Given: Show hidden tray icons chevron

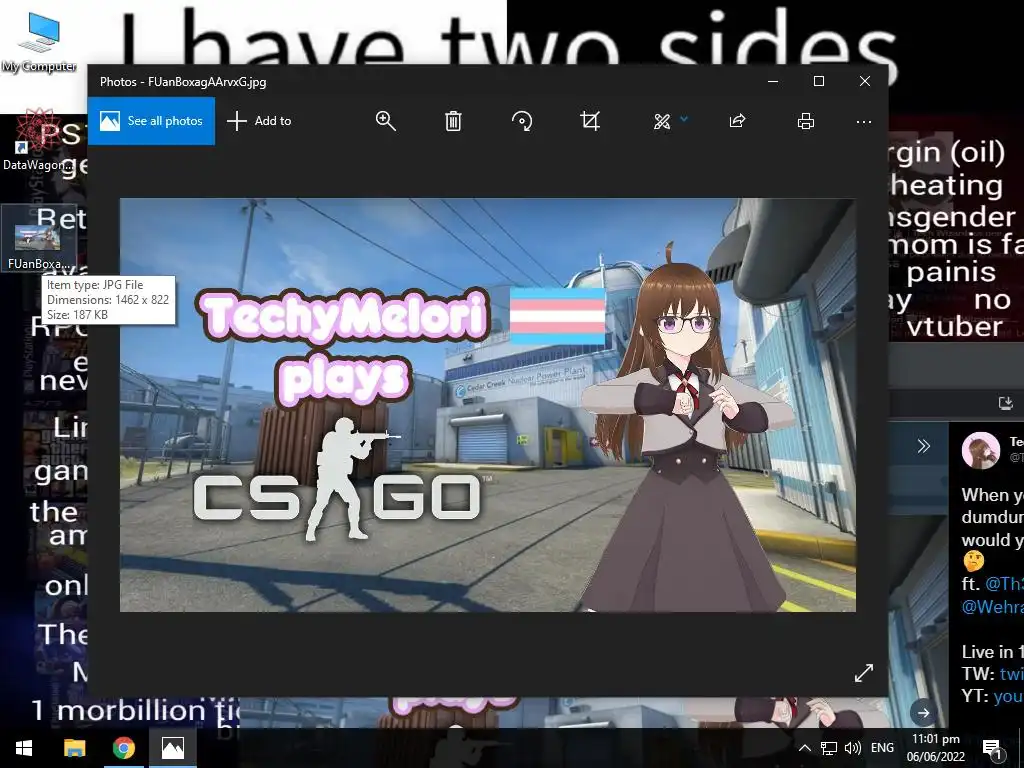Looking at the screenshot, I should tap(805, 748).
